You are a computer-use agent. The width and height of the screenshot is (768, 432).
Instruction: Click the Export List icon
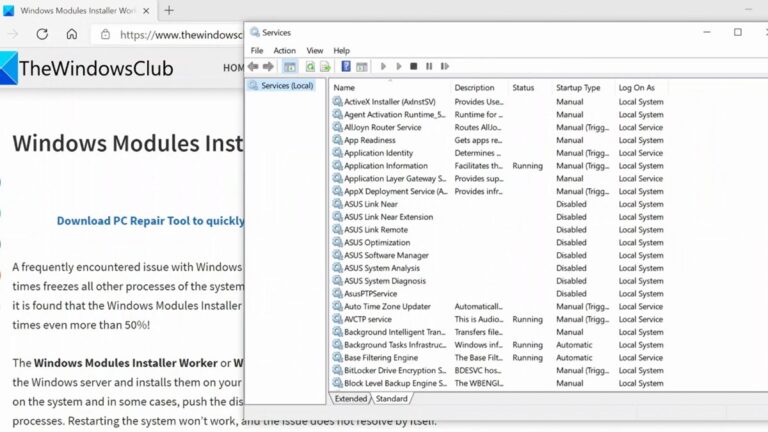[325, 66]
